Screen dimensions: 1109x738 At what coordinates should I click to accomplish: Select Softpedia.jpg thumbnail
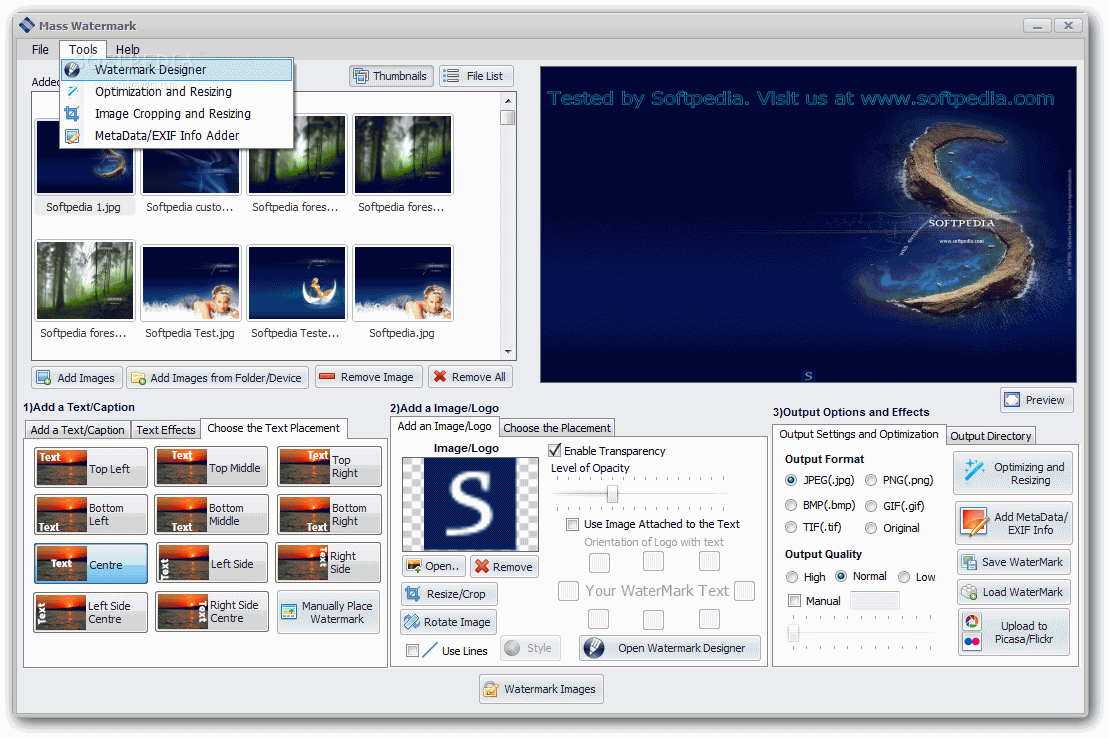(x=402, y=292)
